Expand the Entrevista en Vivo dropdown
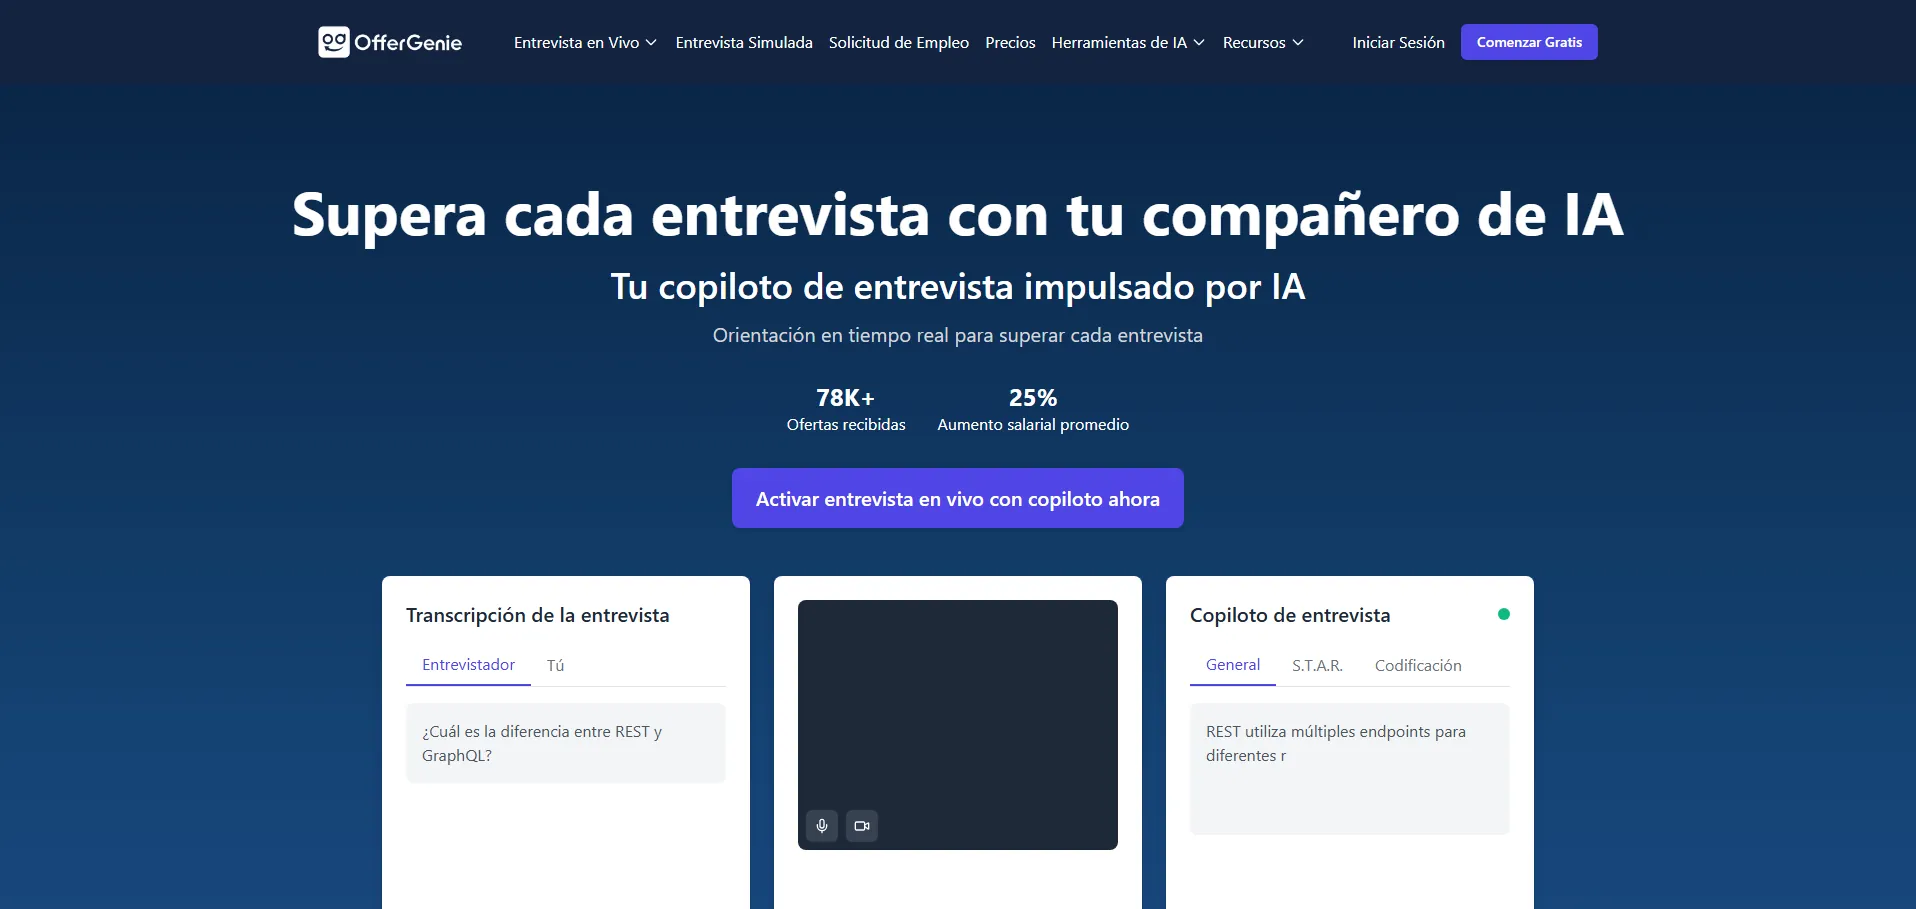 click(585, 42)
